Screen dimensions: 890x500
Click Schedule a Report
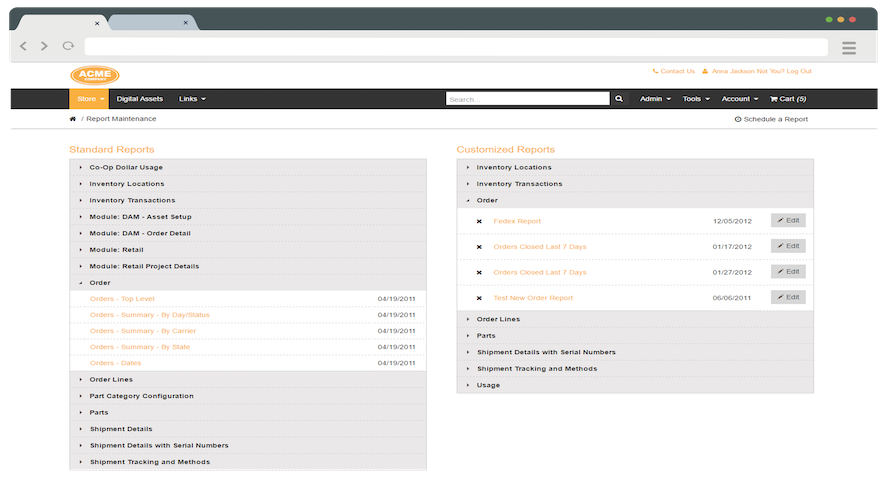coord(771,119)
